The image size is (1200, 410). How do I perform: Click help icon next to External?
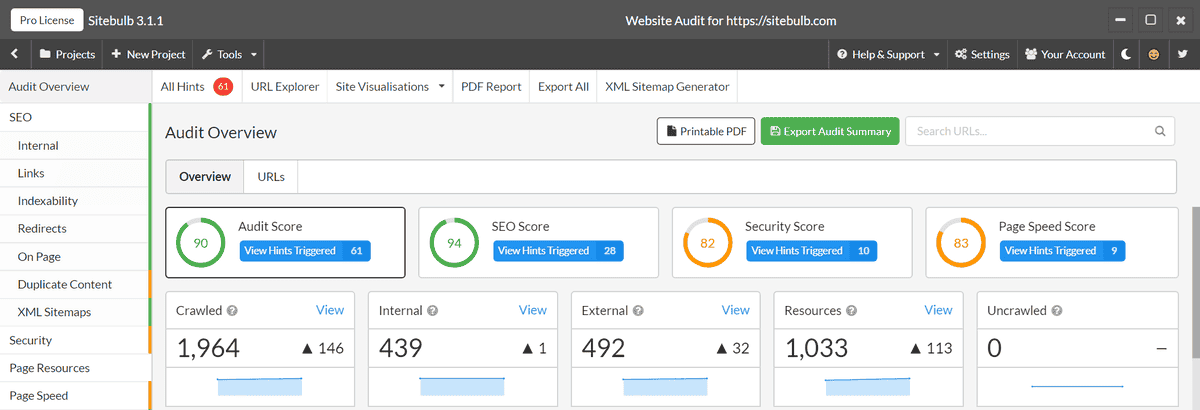[x=638, y=311]
